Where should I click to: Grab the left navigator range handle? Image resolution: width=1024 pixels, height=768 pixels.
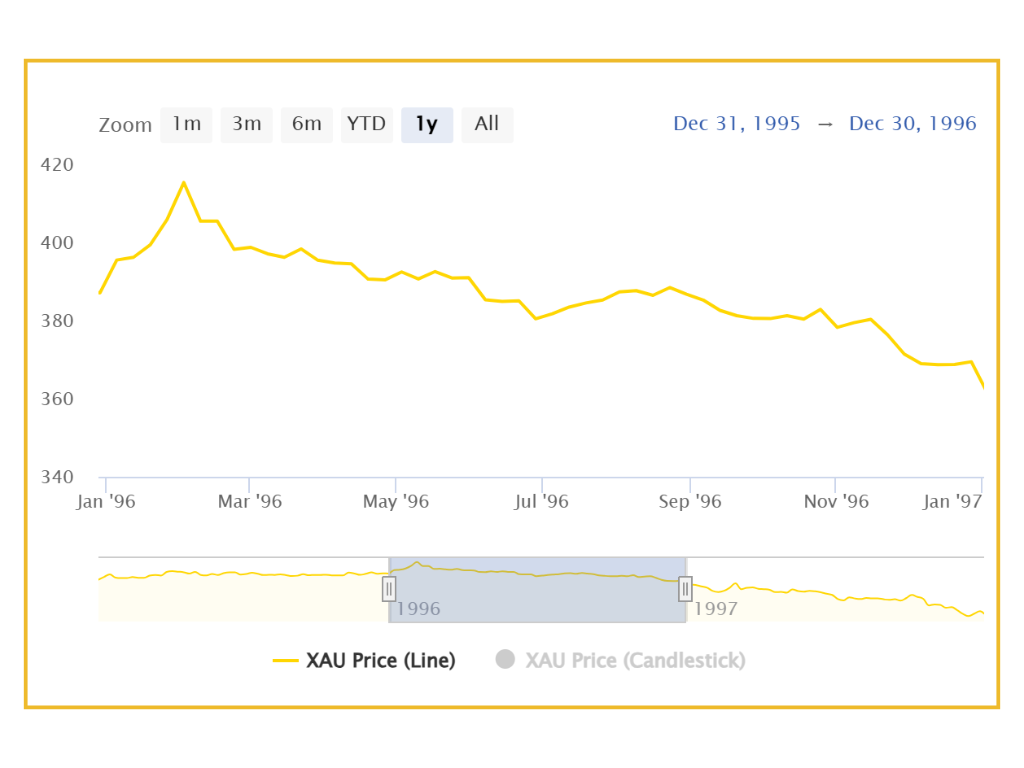point(389,589)
